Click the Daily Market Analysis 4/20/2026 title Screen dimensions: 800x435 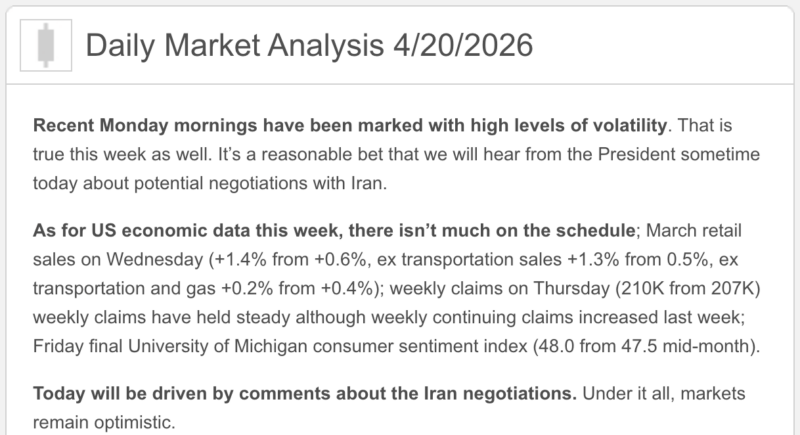(x=310, y=46)
